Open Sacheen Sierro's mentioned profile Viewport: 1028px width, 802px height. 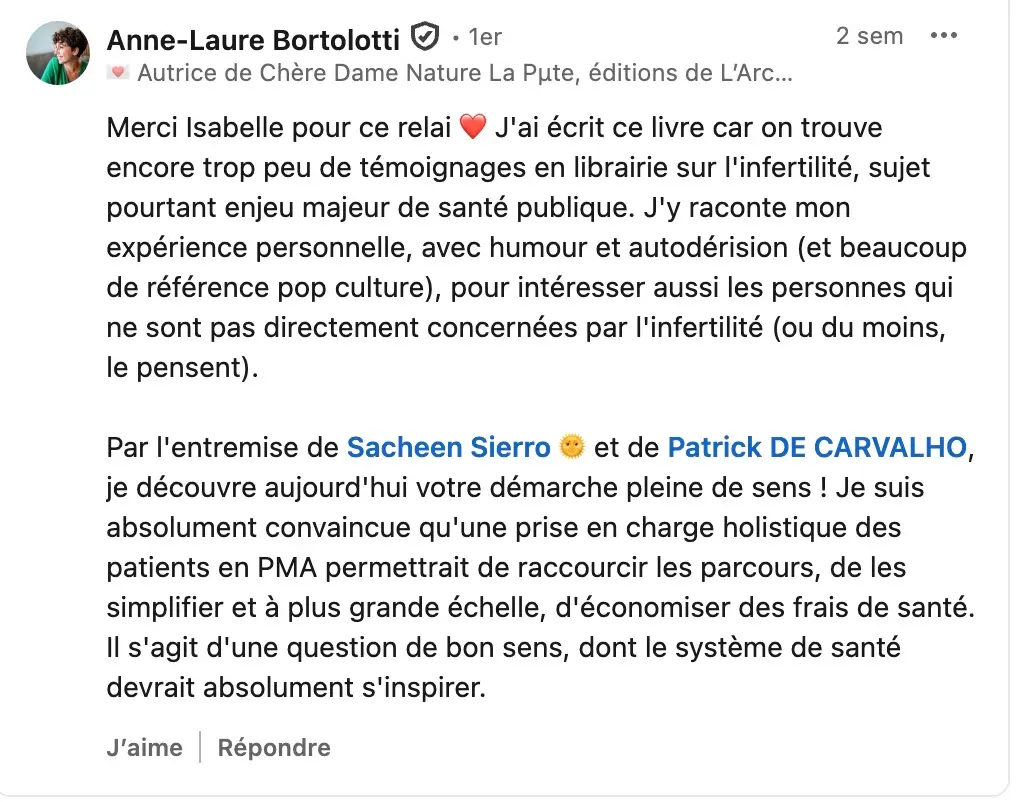pyautogui.click(x=448, y=448)
